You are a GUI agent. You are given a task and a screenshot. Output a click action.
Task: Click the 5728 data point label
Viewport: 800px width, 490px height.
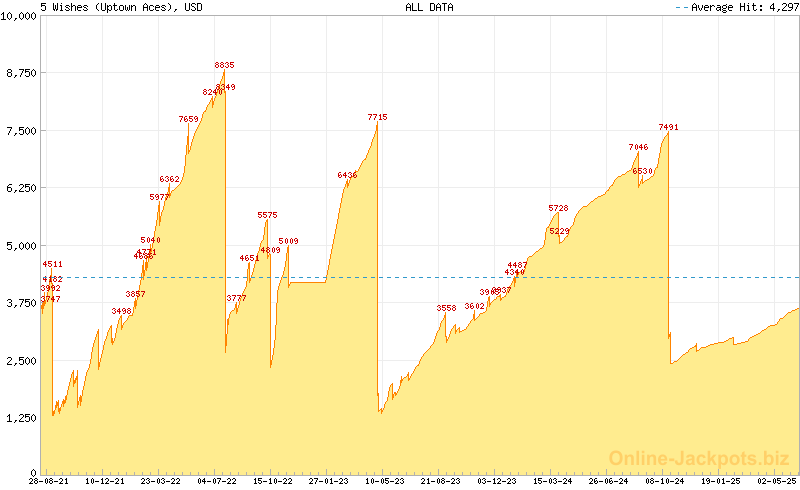(558, 208)
